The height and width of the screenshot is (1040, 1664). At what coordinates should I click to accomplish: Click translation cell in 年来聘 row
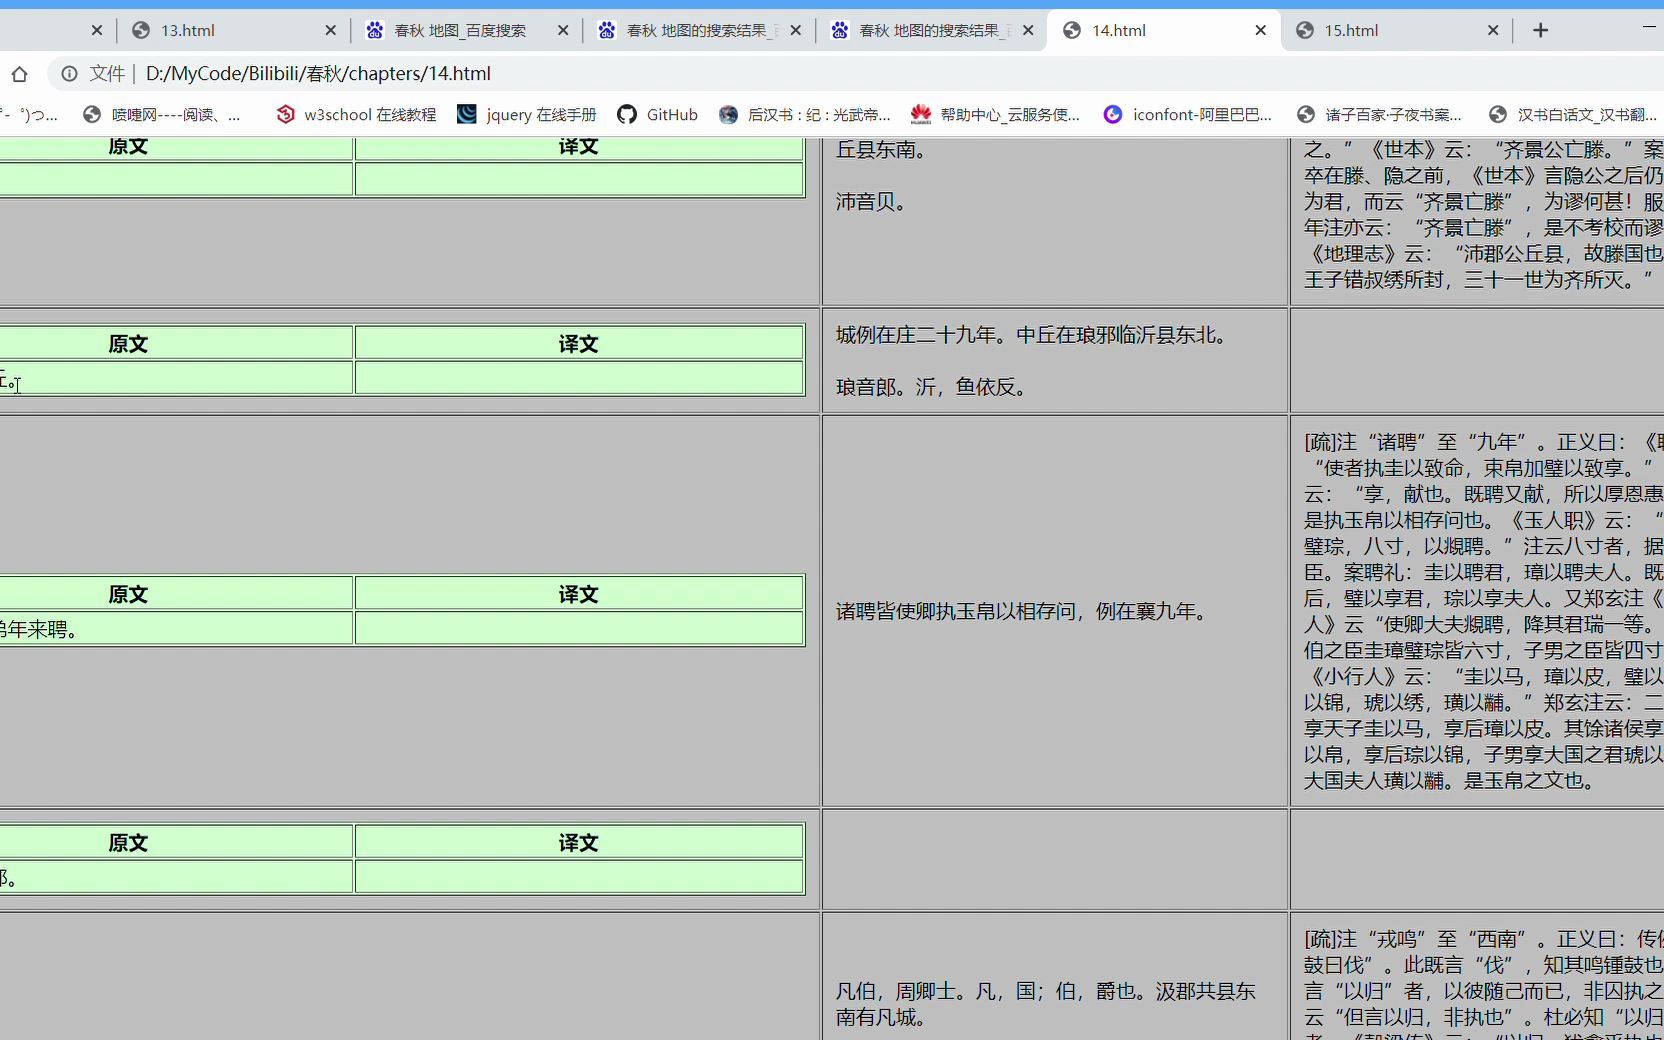tap(579, 629)
